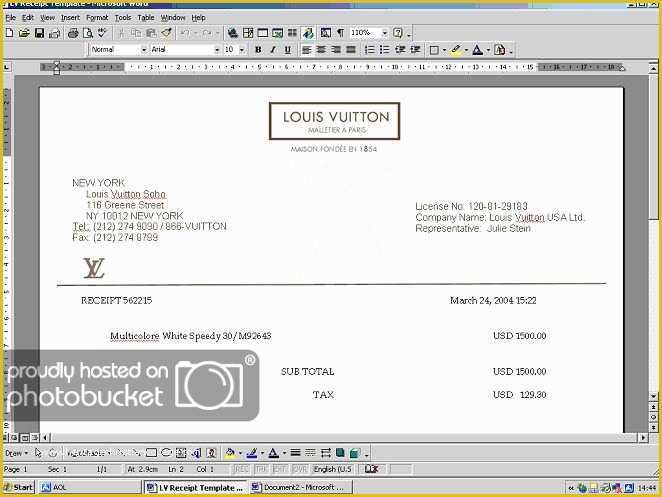Expand Line Color dropdown arrow on Drawing toolbar
The width and height of the screenshot is (662, 497).
click(x=262, y=453)
